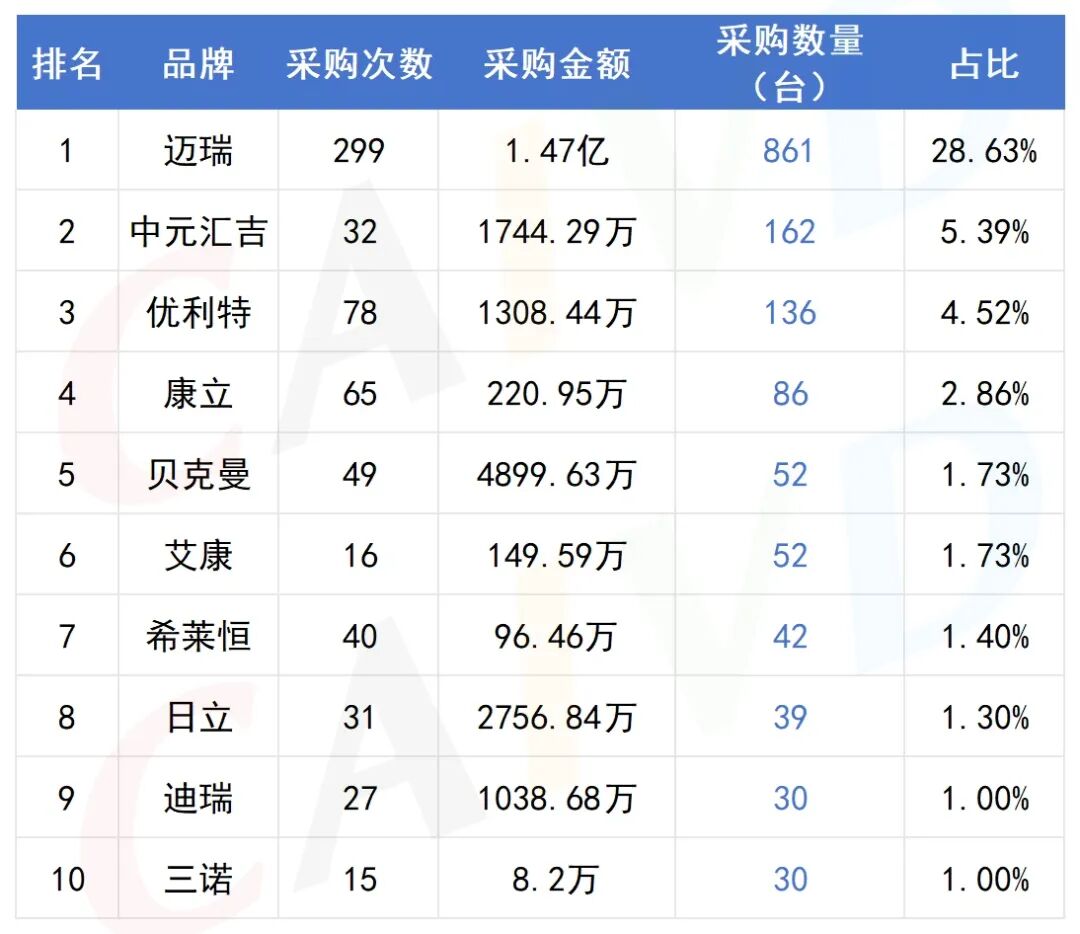The width and height of the screenshot is (1080, 934).
Task: Click share 1.00% in 迪瑞 row
Action: (x=985, y=798)
